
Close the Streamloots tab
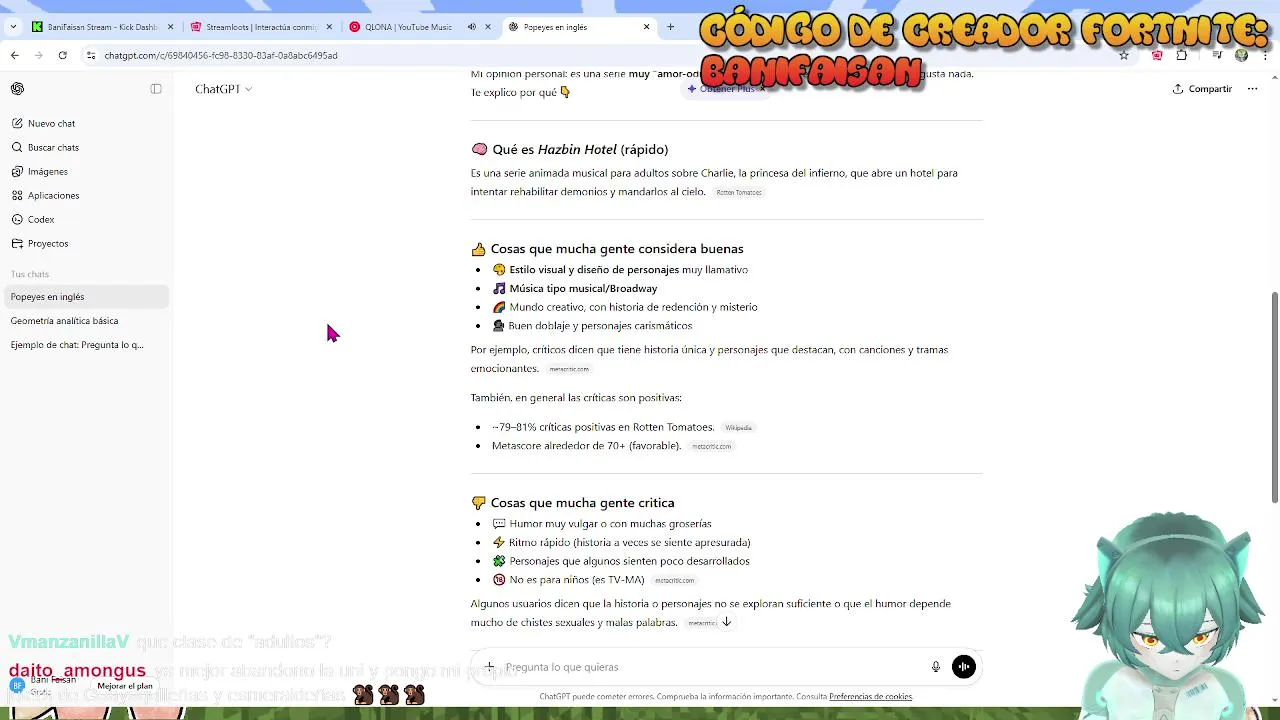329,27
